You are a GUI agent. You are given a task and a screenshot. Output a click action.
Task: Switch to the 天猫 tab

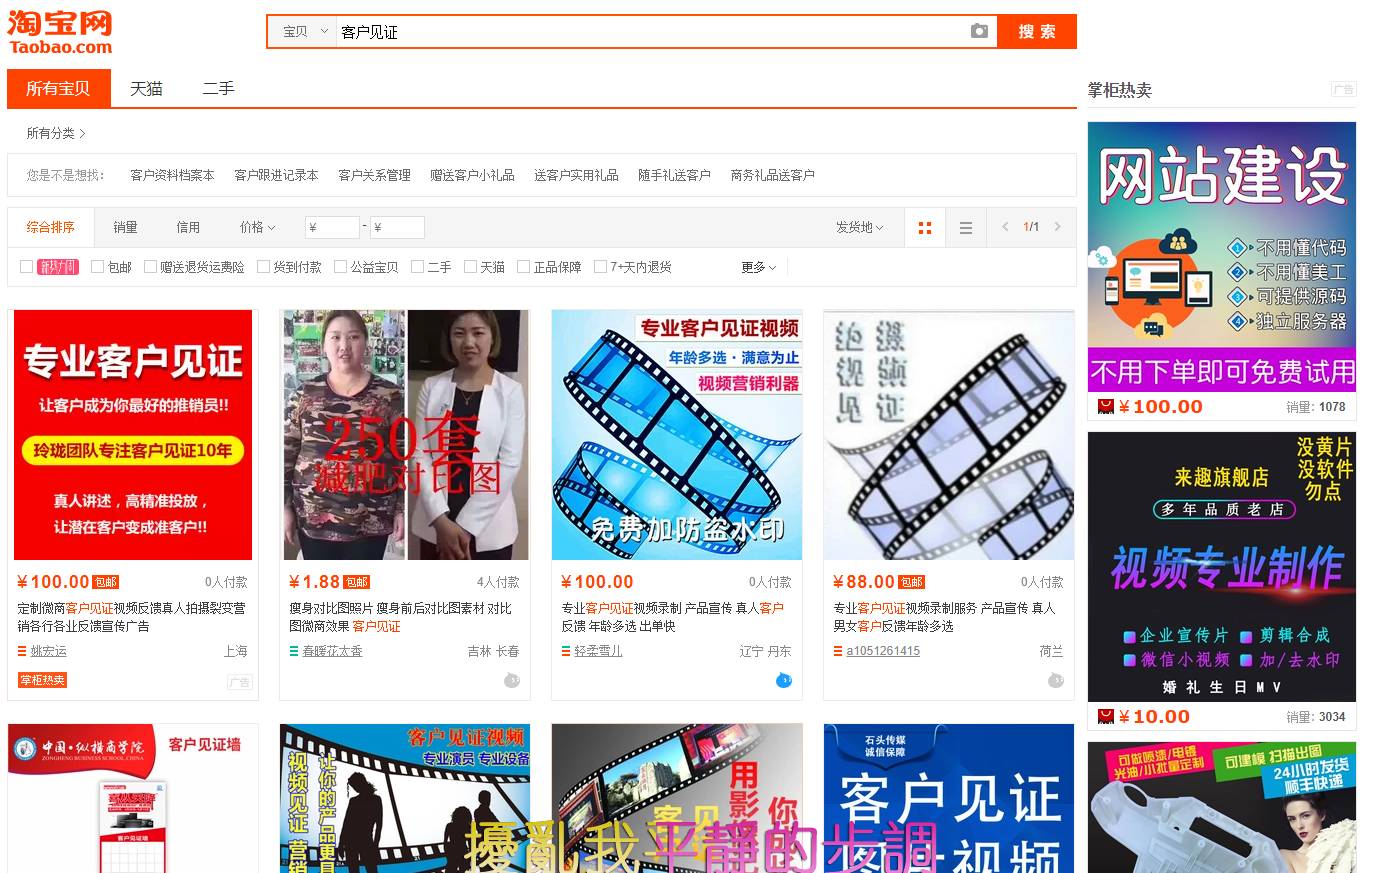146,88
